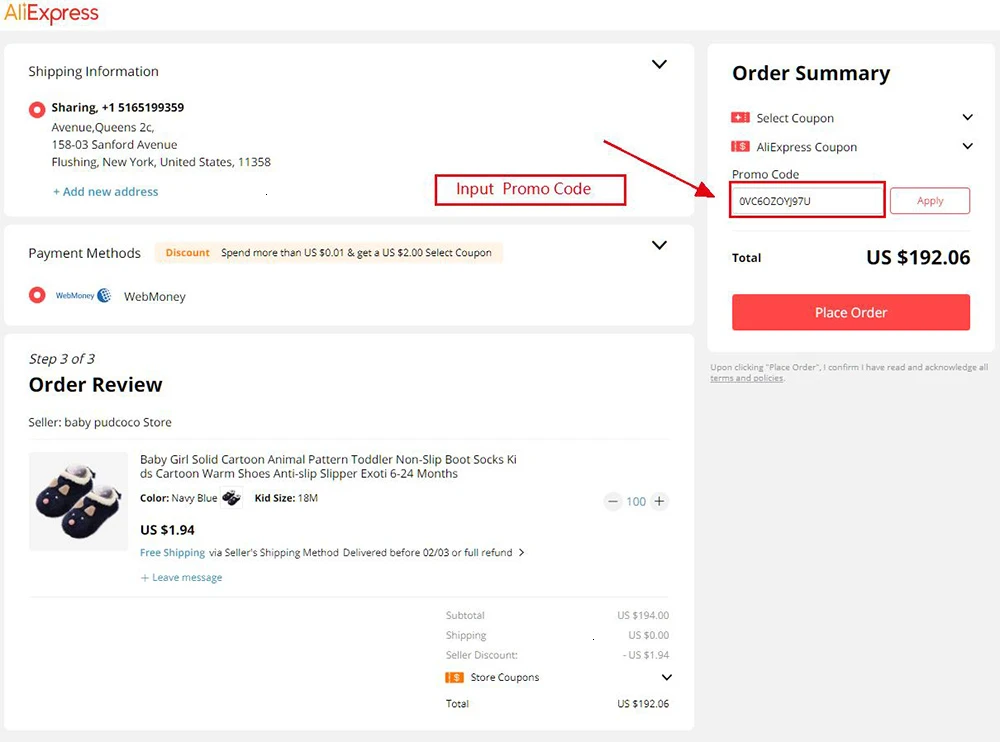Click the Step 3 of 3 label
The image size is (1000, 742).
(62, 359)
